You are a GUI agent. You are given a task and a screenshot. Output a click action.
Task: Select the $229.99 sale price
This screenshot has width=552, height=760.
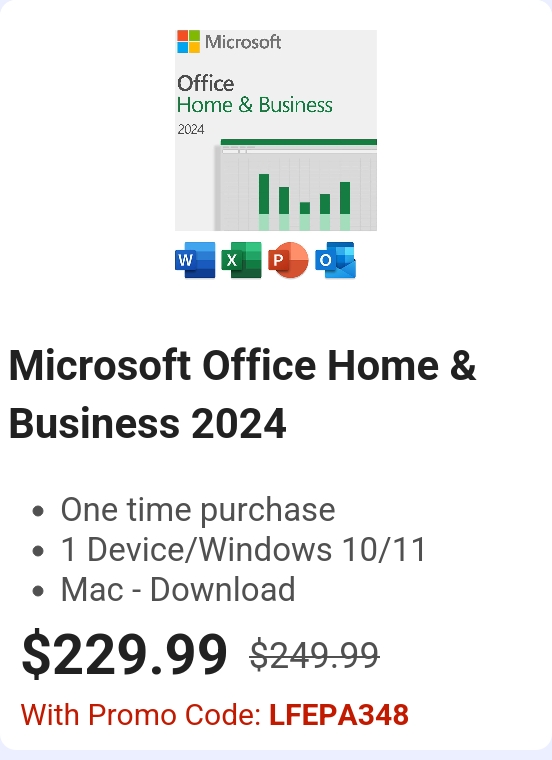point(124,654)
